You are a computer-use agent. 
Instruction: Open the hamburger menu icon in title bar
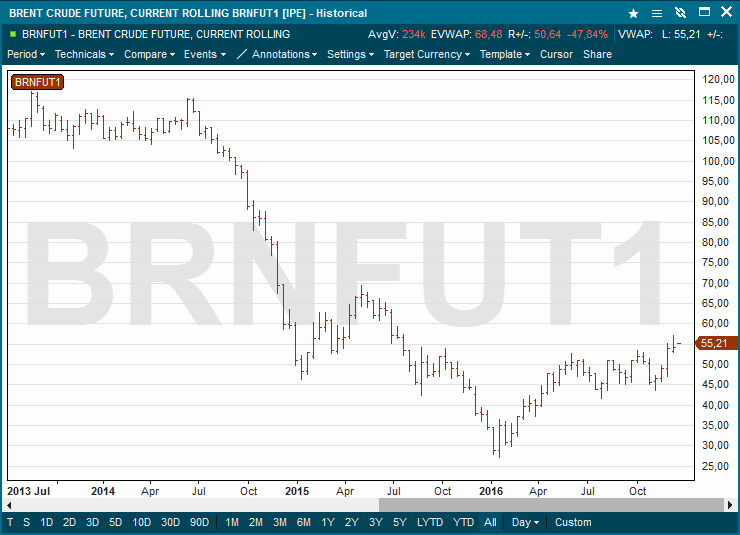coord(656,13)
